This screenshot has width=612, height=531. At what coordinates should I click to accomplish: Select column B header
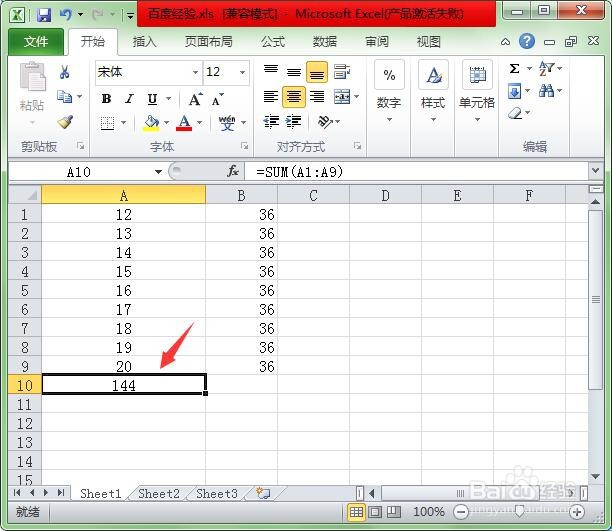point(242,195)
